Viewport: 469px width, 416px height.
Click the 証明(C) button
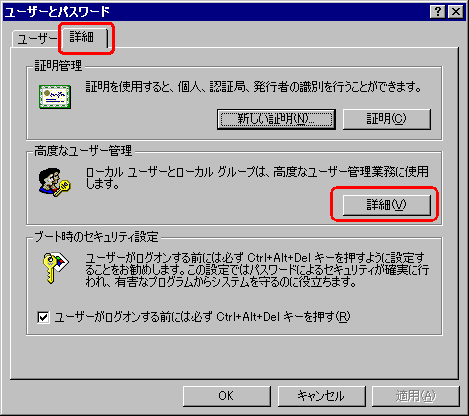click(387, 119)
